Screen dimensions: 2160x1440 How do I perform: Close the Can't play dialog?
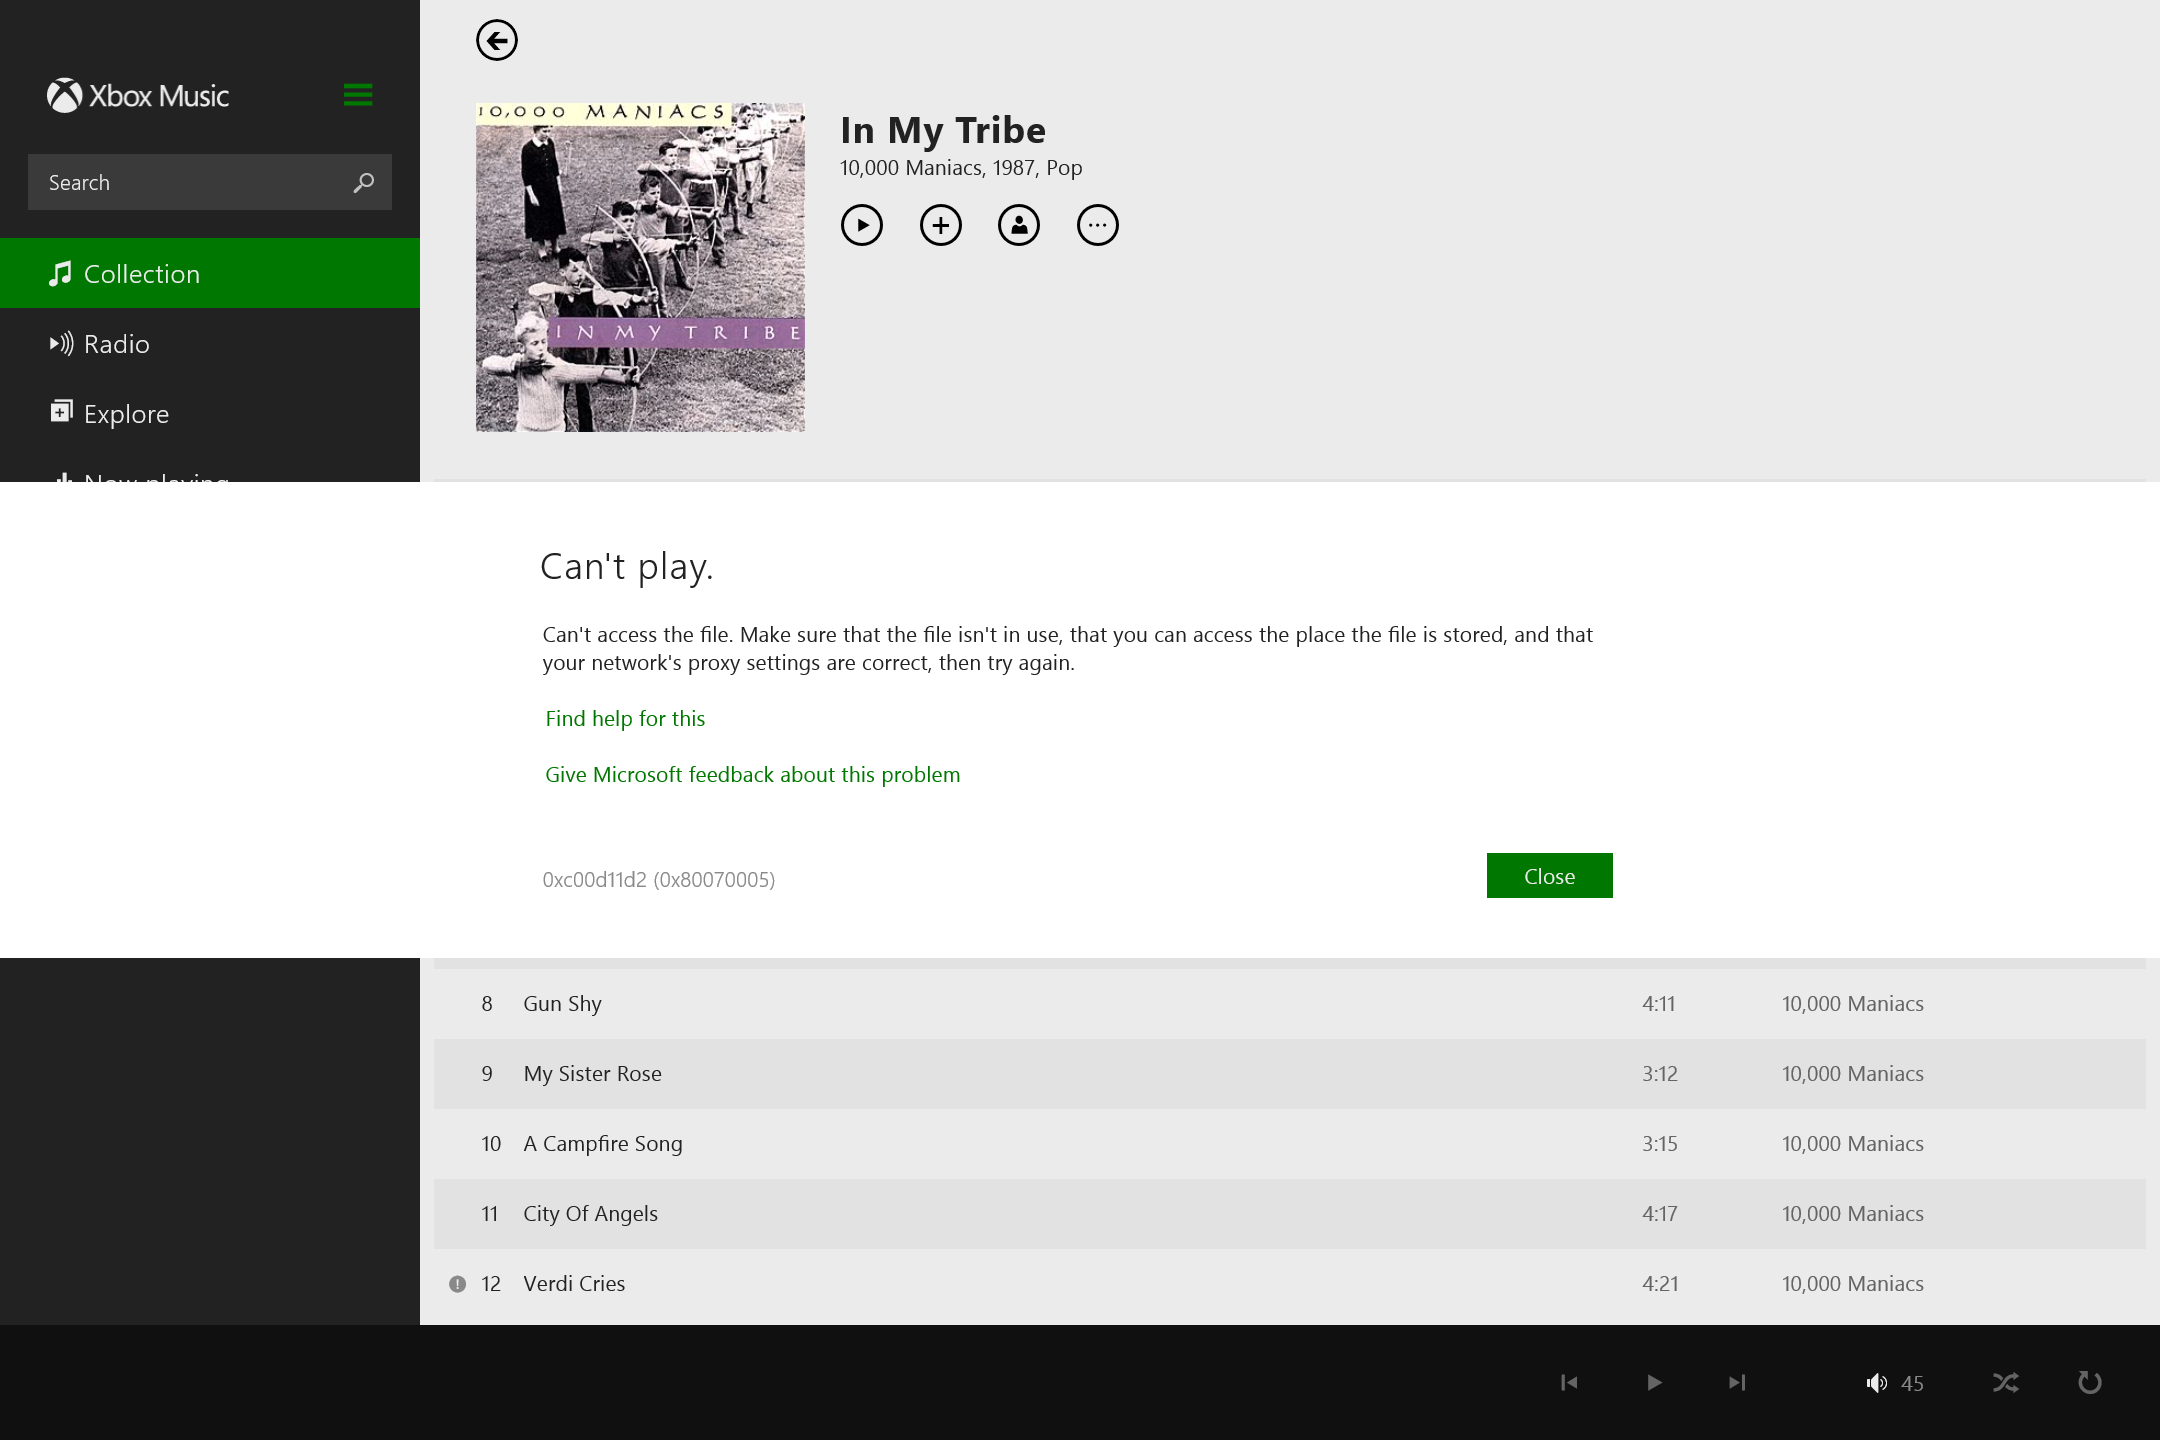1549,876
